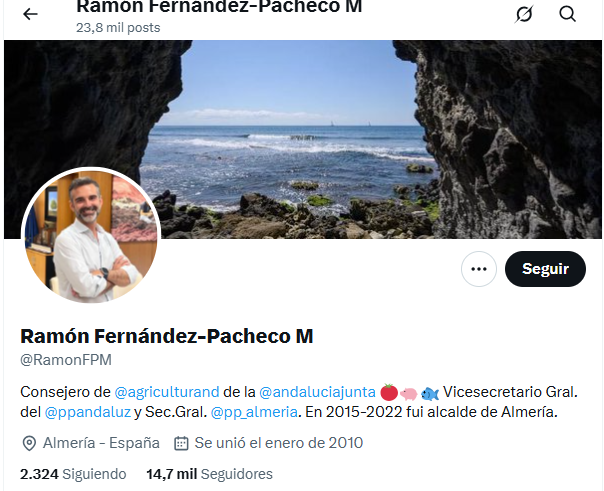View the 14,7 mil Seguidores list
The image size is (604, 491).
[210, 474]
